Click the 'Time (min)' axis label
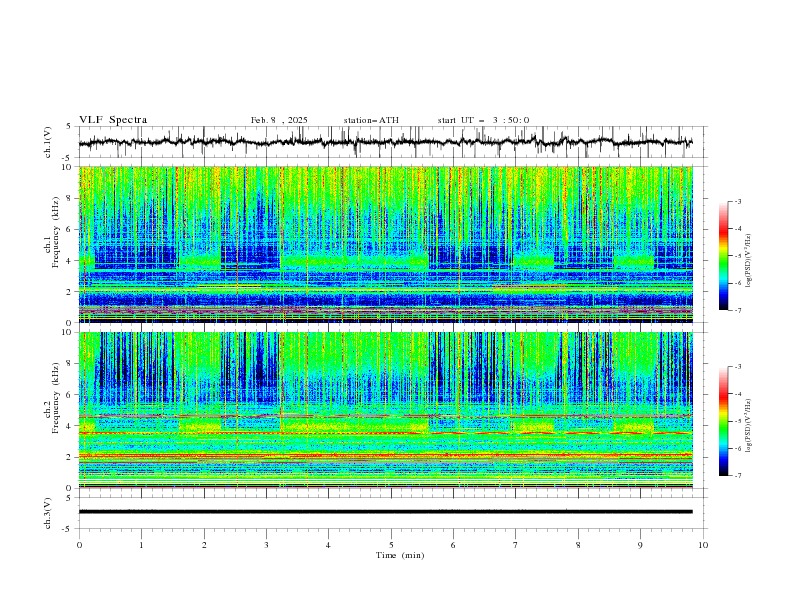This screenshot has width=792, height=612. [x=400, y=555]
